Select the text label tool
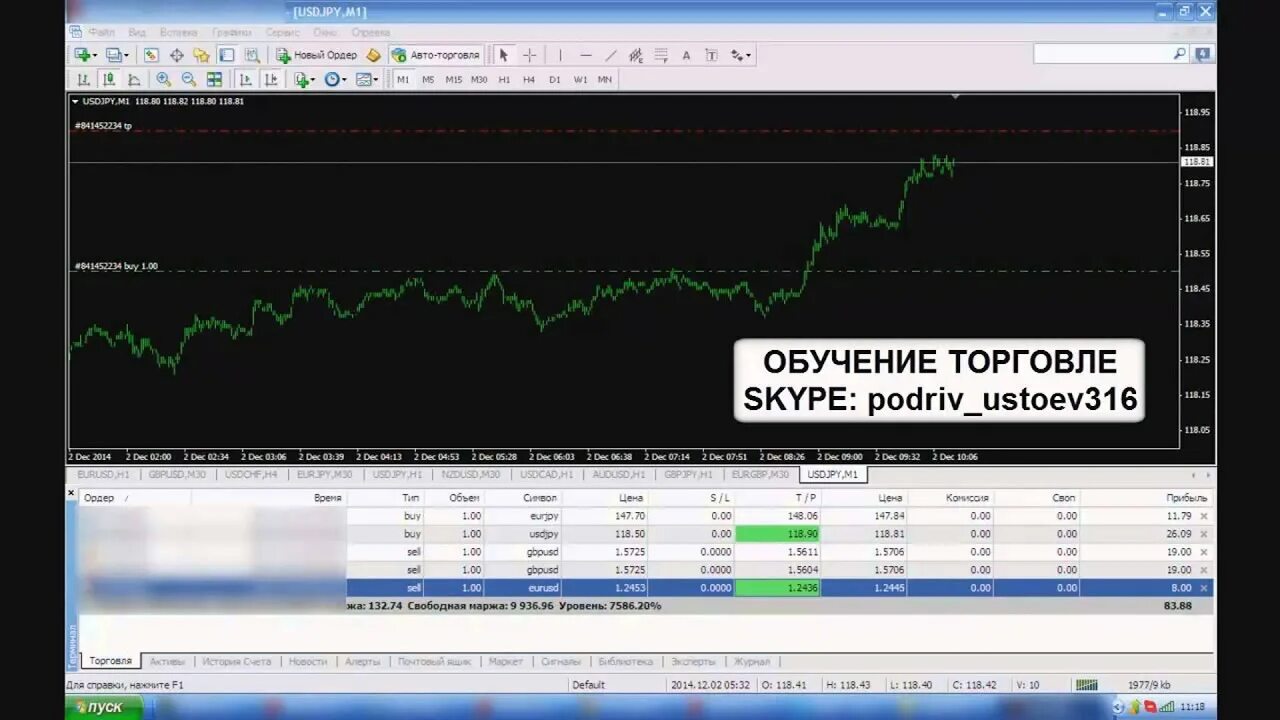 [x=713, y=55]
